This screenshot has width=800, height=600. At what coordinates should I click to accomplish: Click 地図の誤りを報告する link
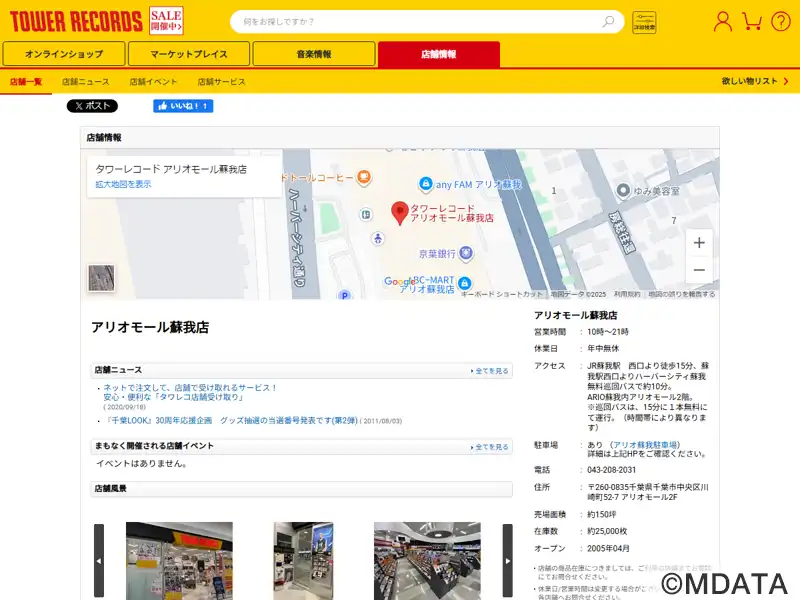click(x=682, y=294)
